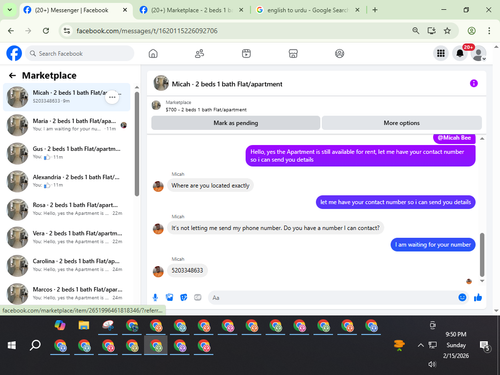The image size is (500, 375).
Task: Click the Mark as pending button
Action: pos(236,123)
